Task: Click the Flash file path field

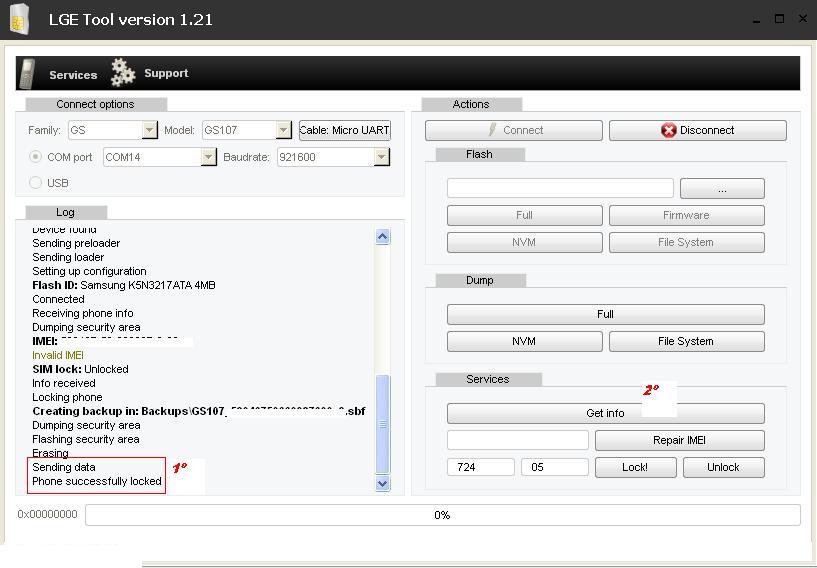Action: click(560, 188)
